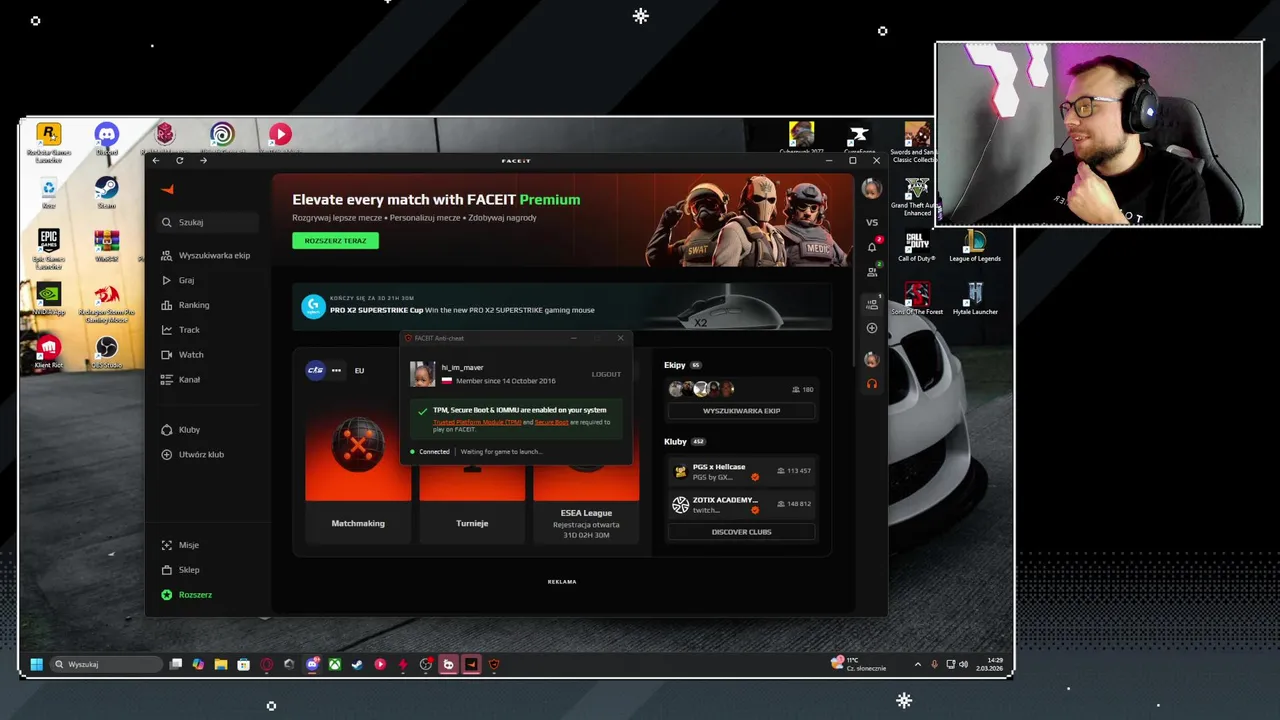Image resolution: width=1280 pixels, height=720 pixels.
Task: Click DISCOVER CLUBS button
Action: tap(741, 532)
